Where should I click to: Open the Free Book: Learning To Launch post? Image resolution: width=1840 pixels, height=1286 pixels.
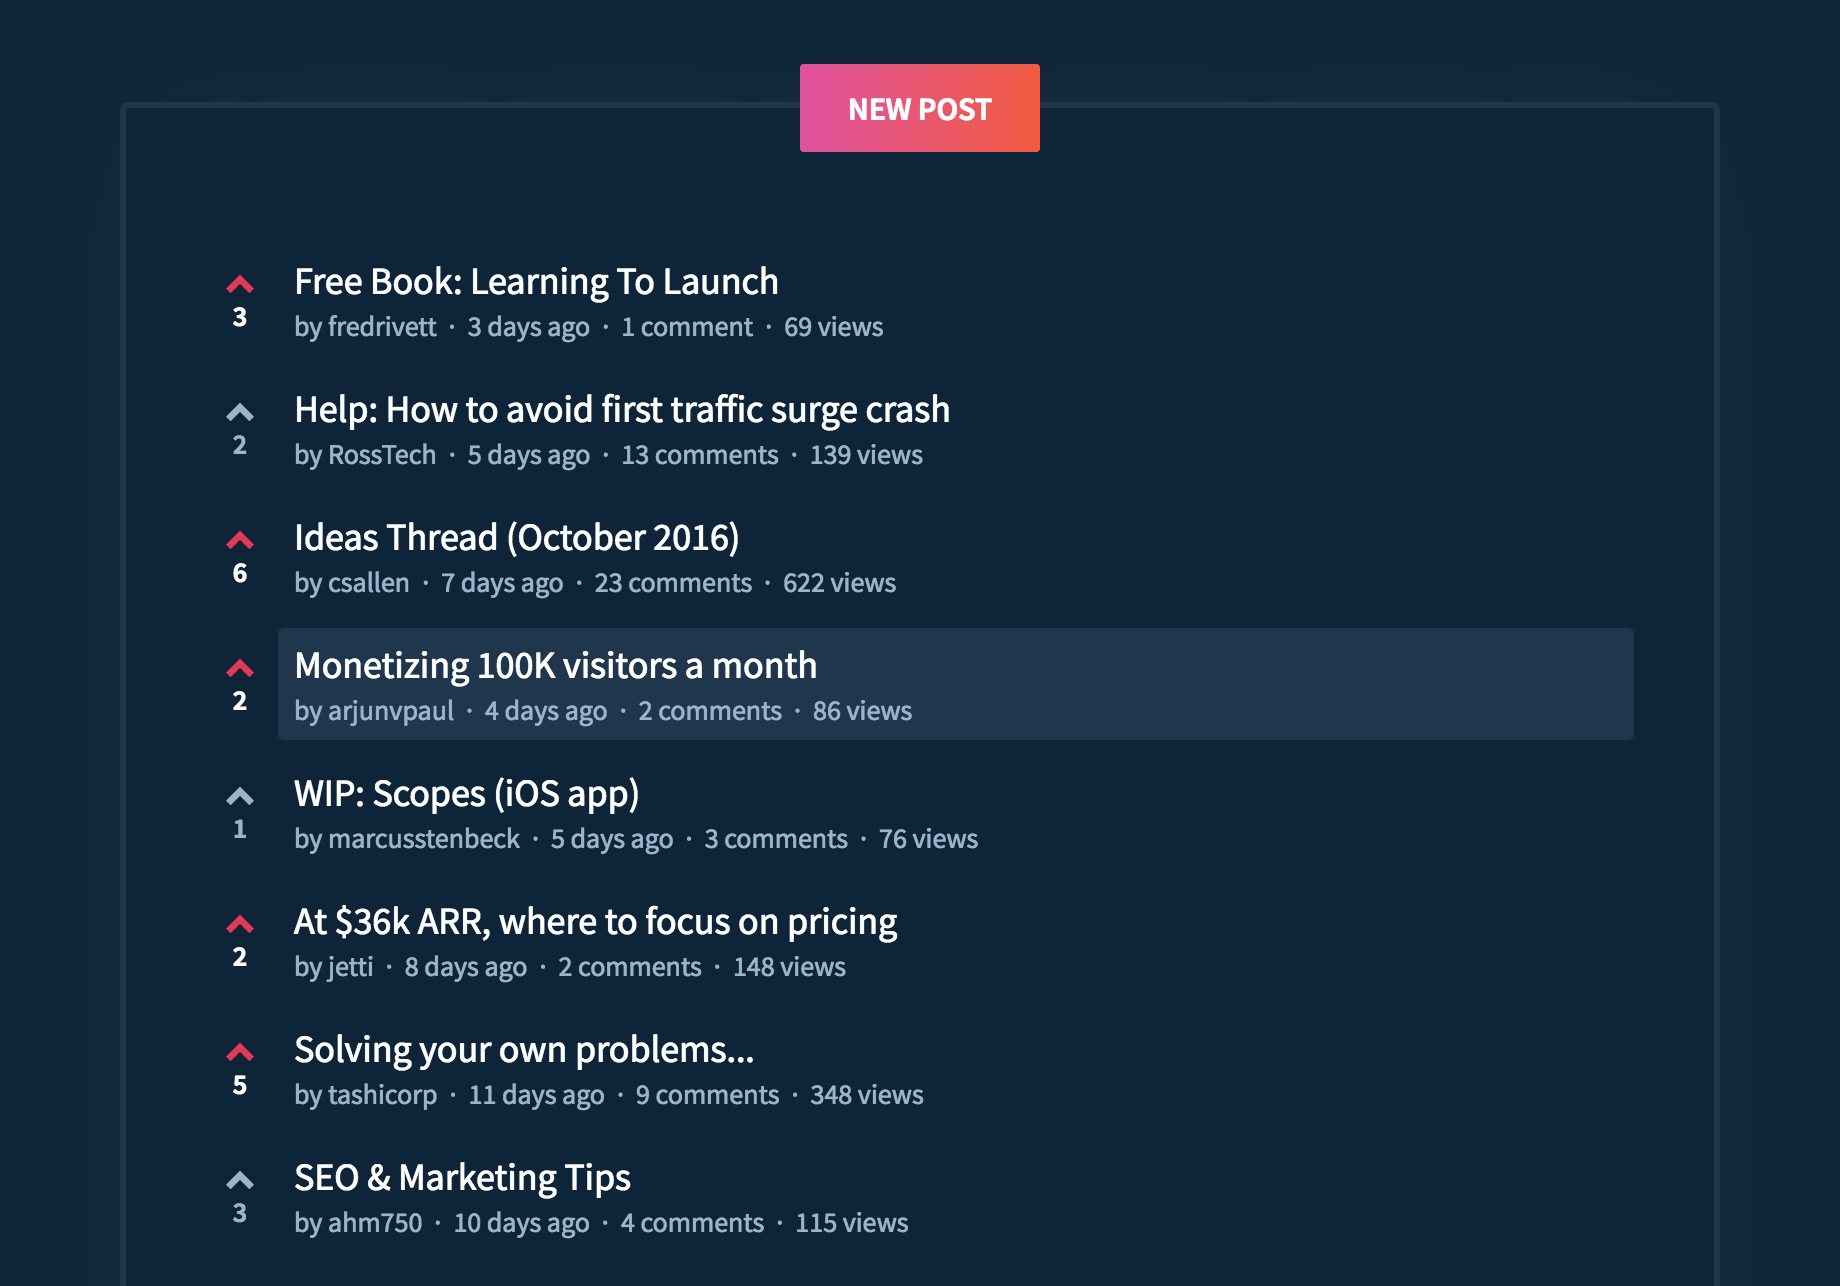(x=535, y=282)
